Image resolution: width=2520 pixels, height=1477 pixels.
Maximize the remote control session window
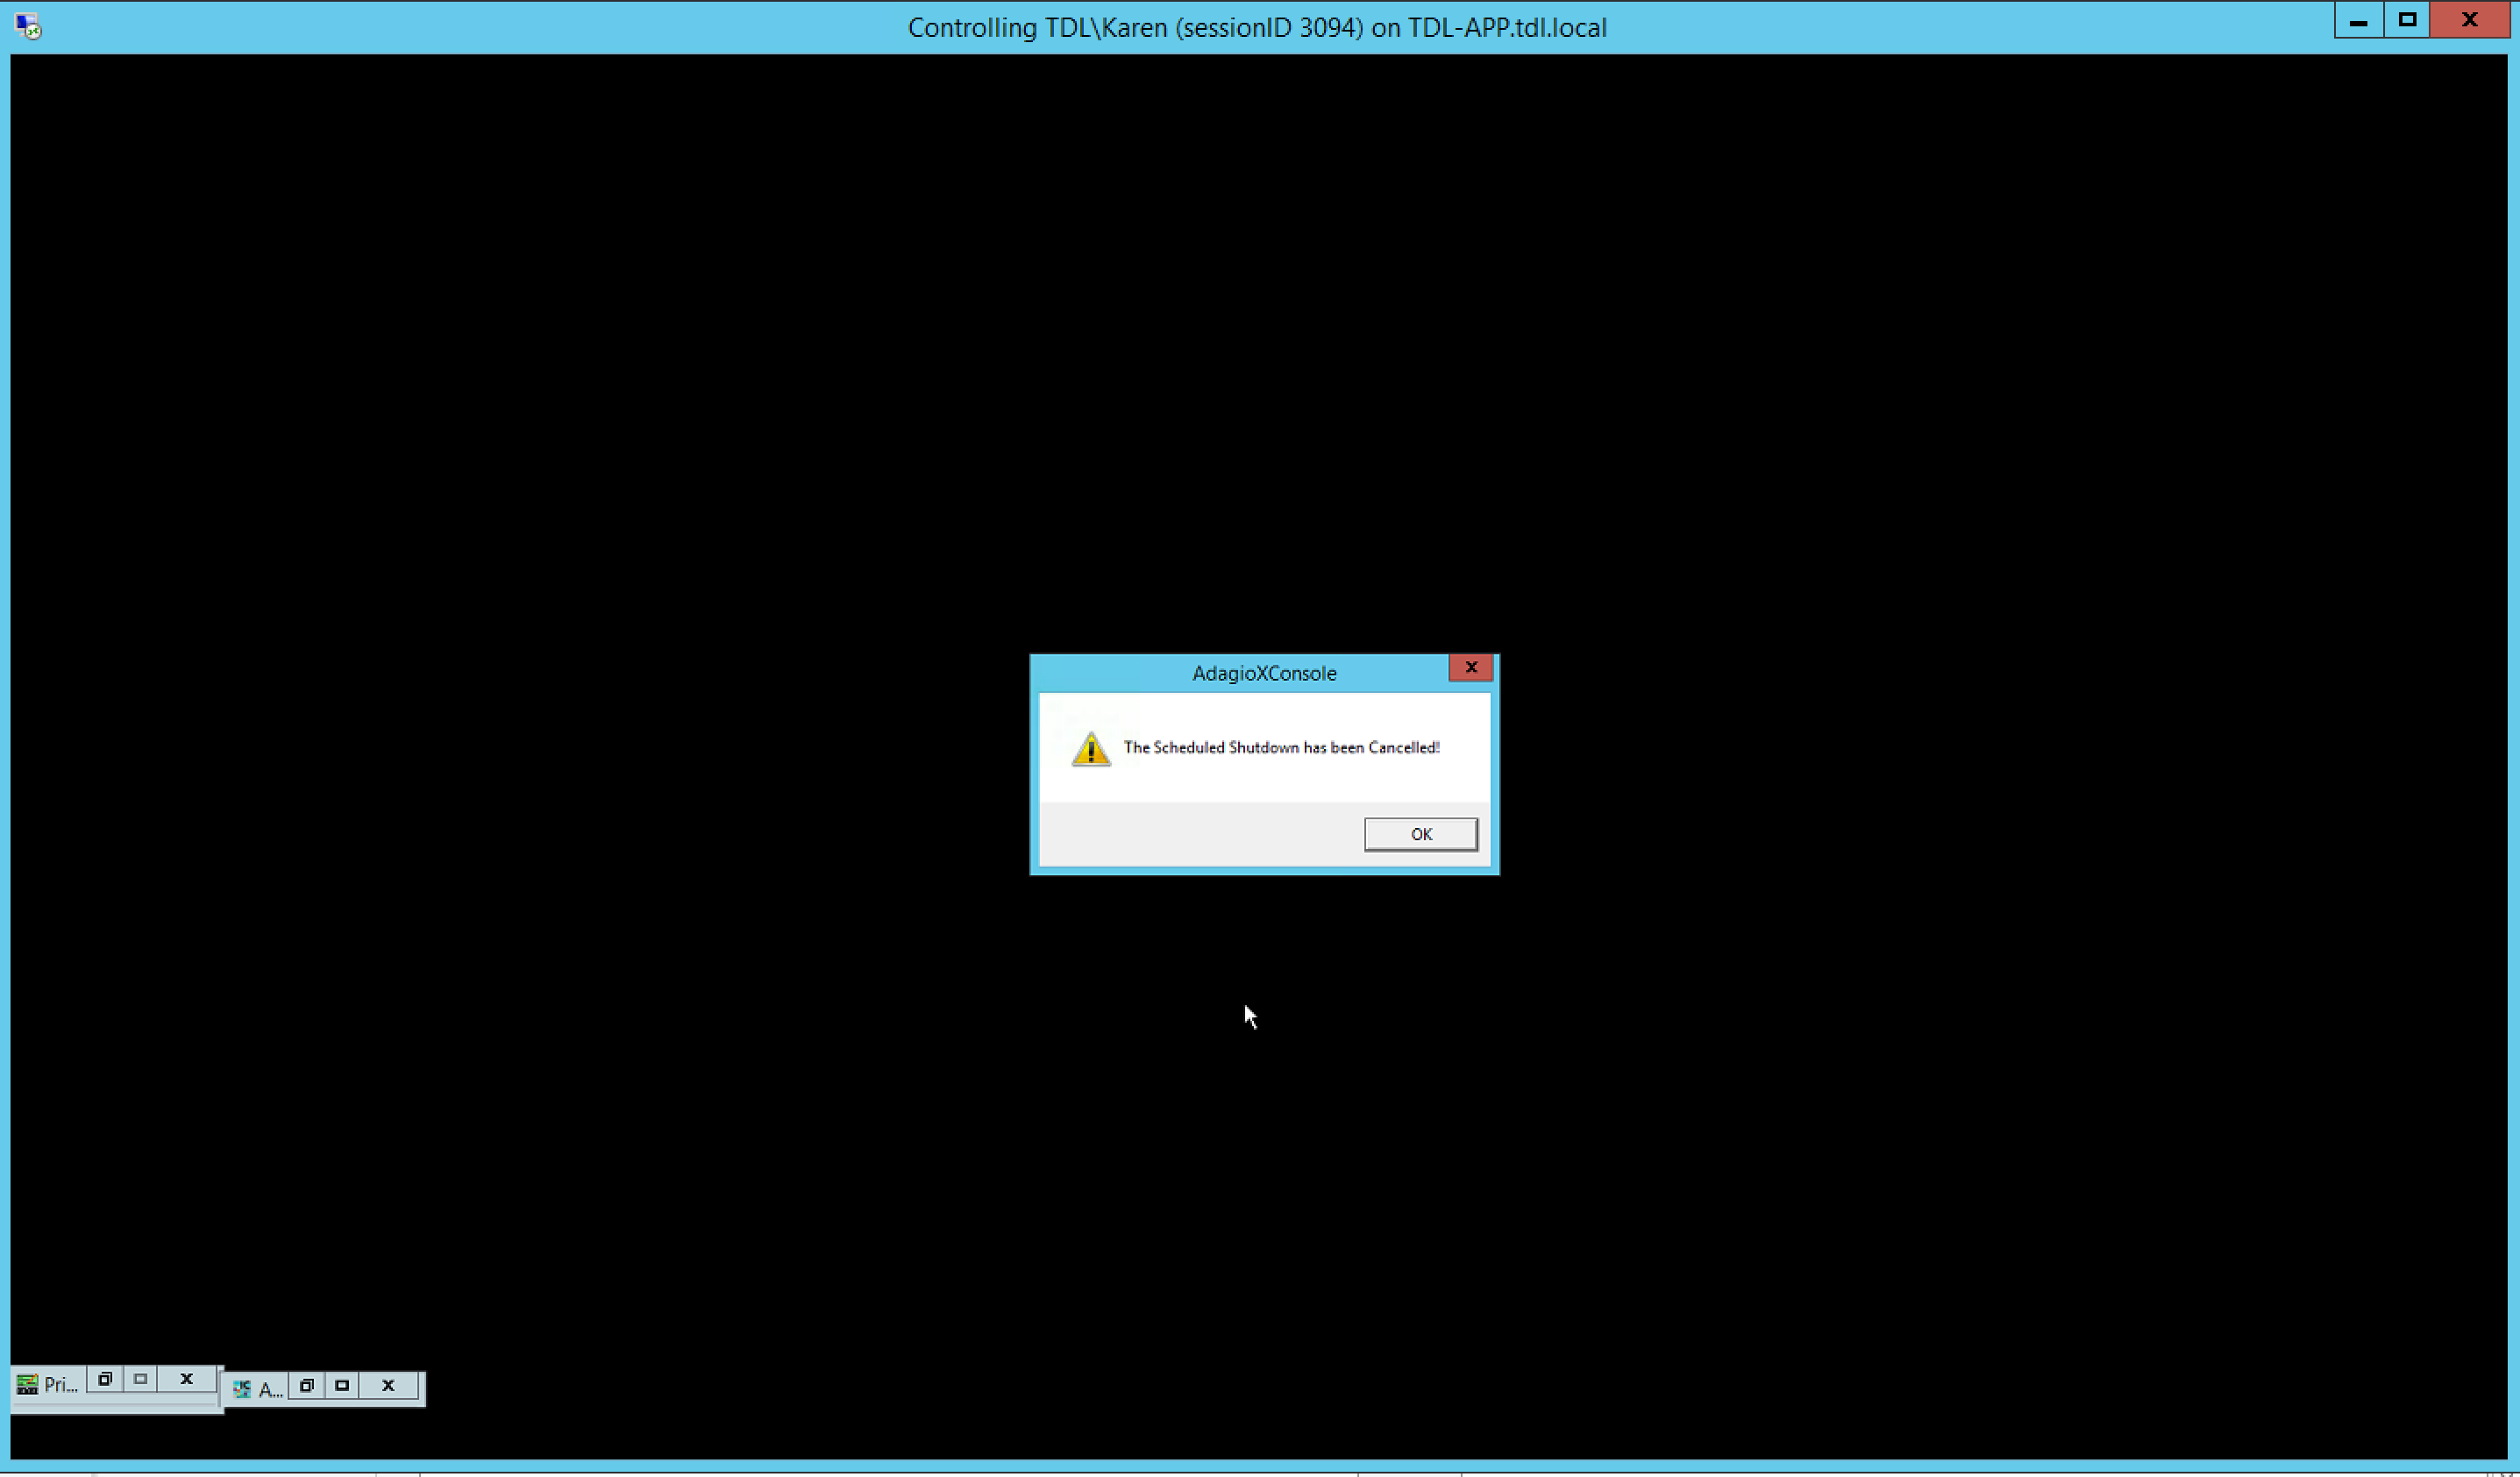click(x=2407, y=21)
